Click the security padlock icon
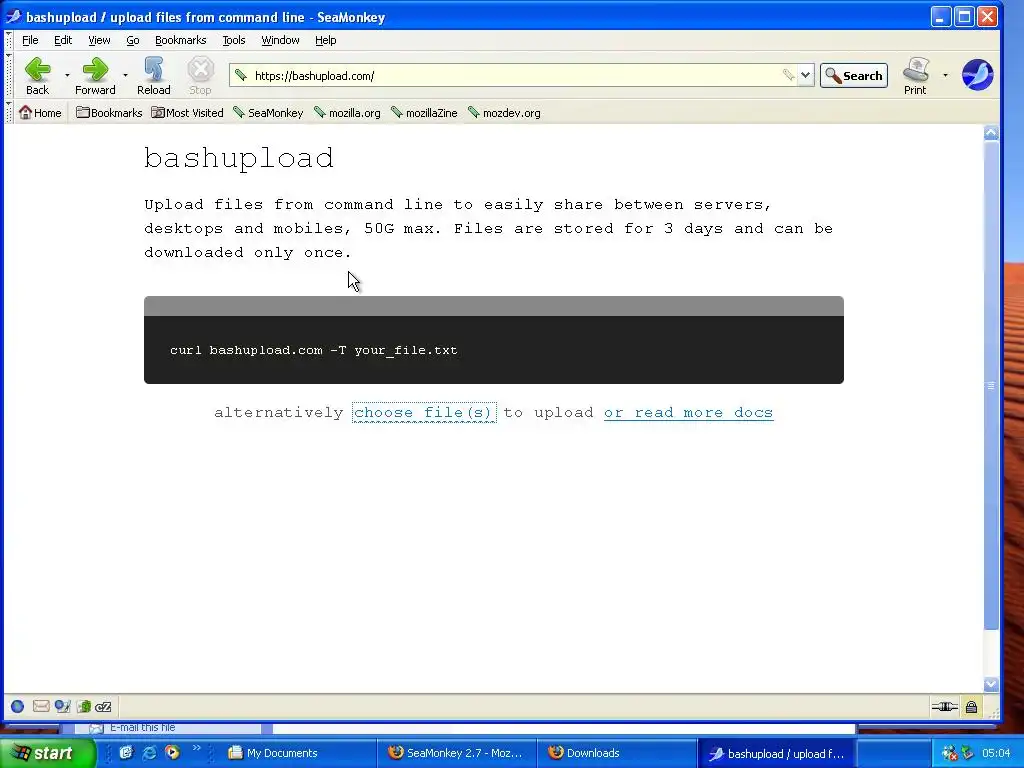The width and height of the screenshot is (1024, 768). tap(972, 706)
